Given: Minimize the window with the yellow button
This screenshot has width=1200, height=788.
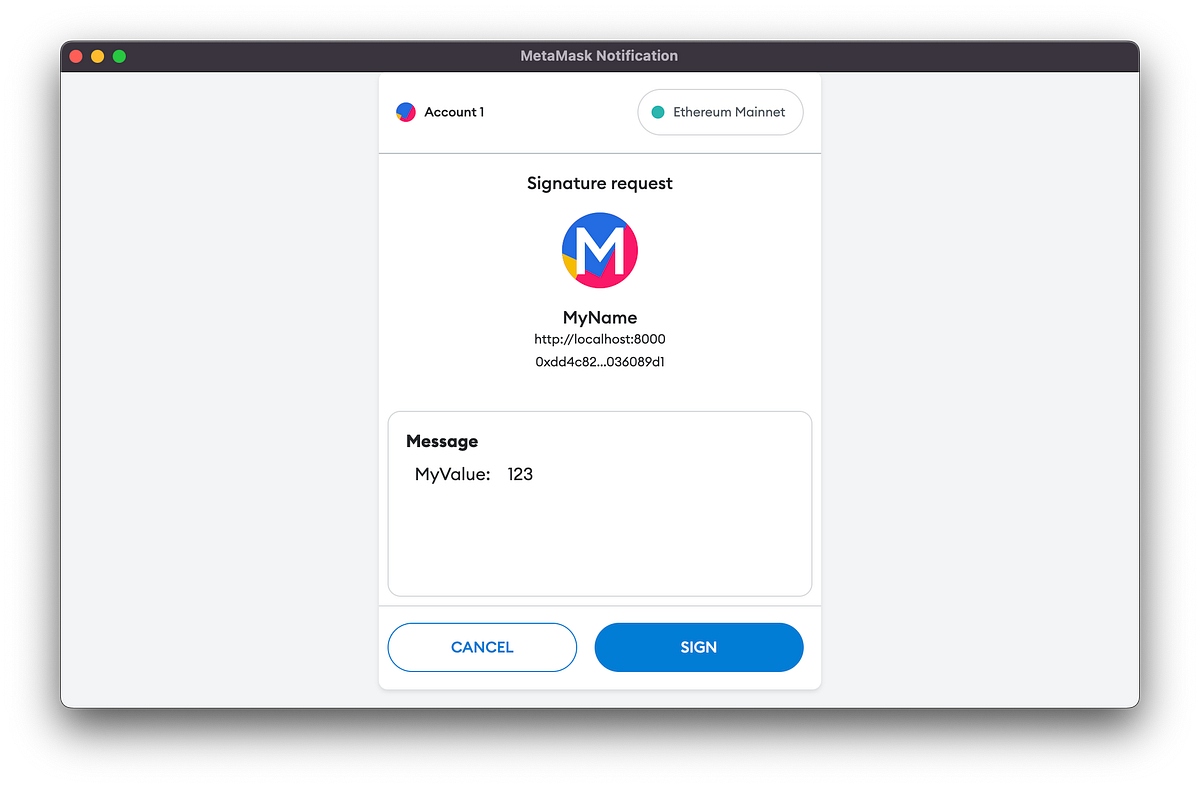Looking at the screenshot, I should pyautogui.click(x=97, y=56).
